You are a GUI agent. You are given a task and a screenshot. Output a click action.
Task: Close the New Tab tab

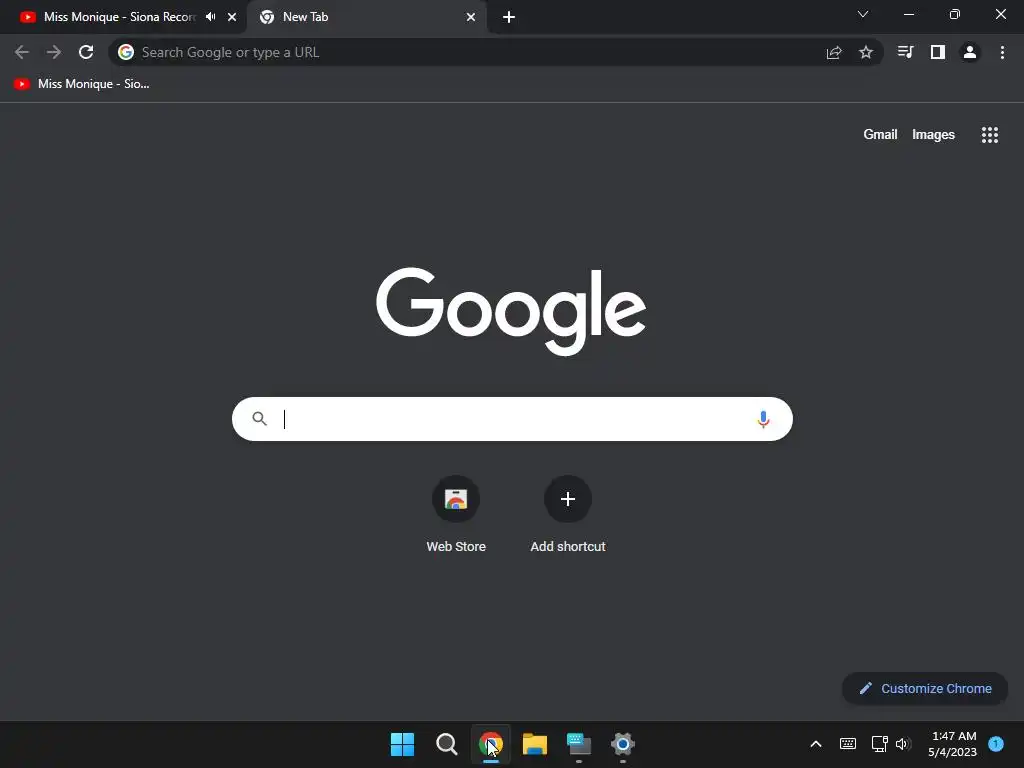tap(471, 17)
